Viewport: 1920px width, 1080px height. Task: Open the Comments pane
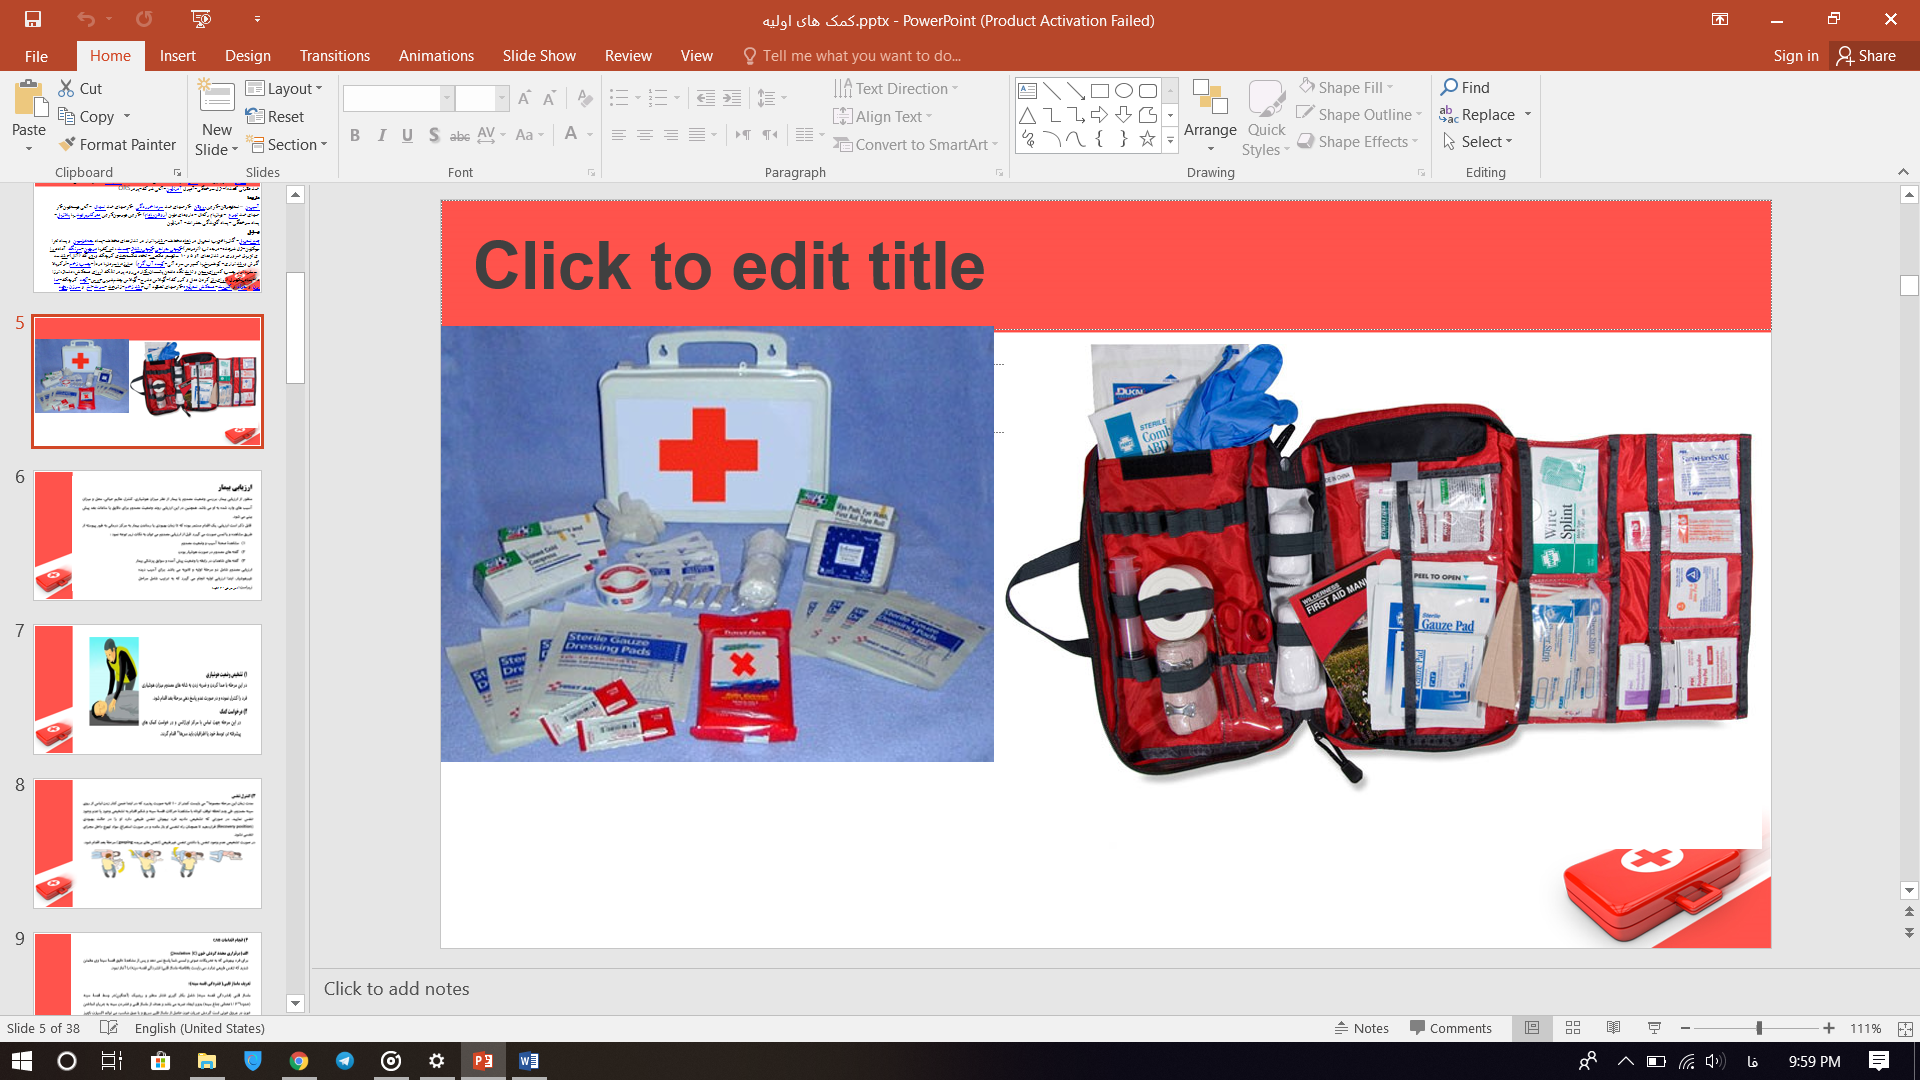tap(1450, 1028)
